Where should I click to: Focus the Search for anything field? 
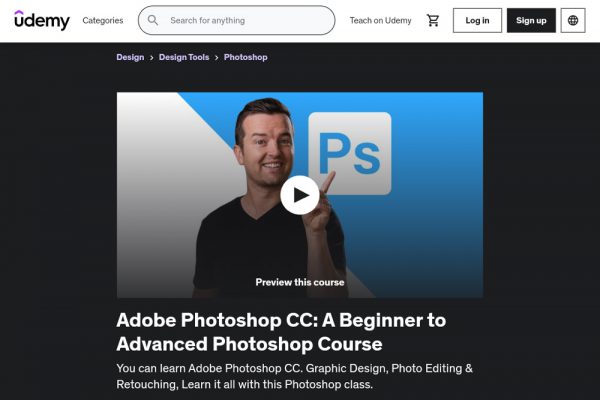click(x=236, y=20)
